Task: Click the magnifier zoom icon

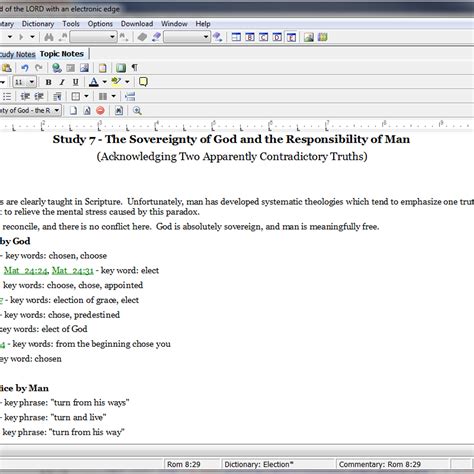Action: [x=137, y=110]
